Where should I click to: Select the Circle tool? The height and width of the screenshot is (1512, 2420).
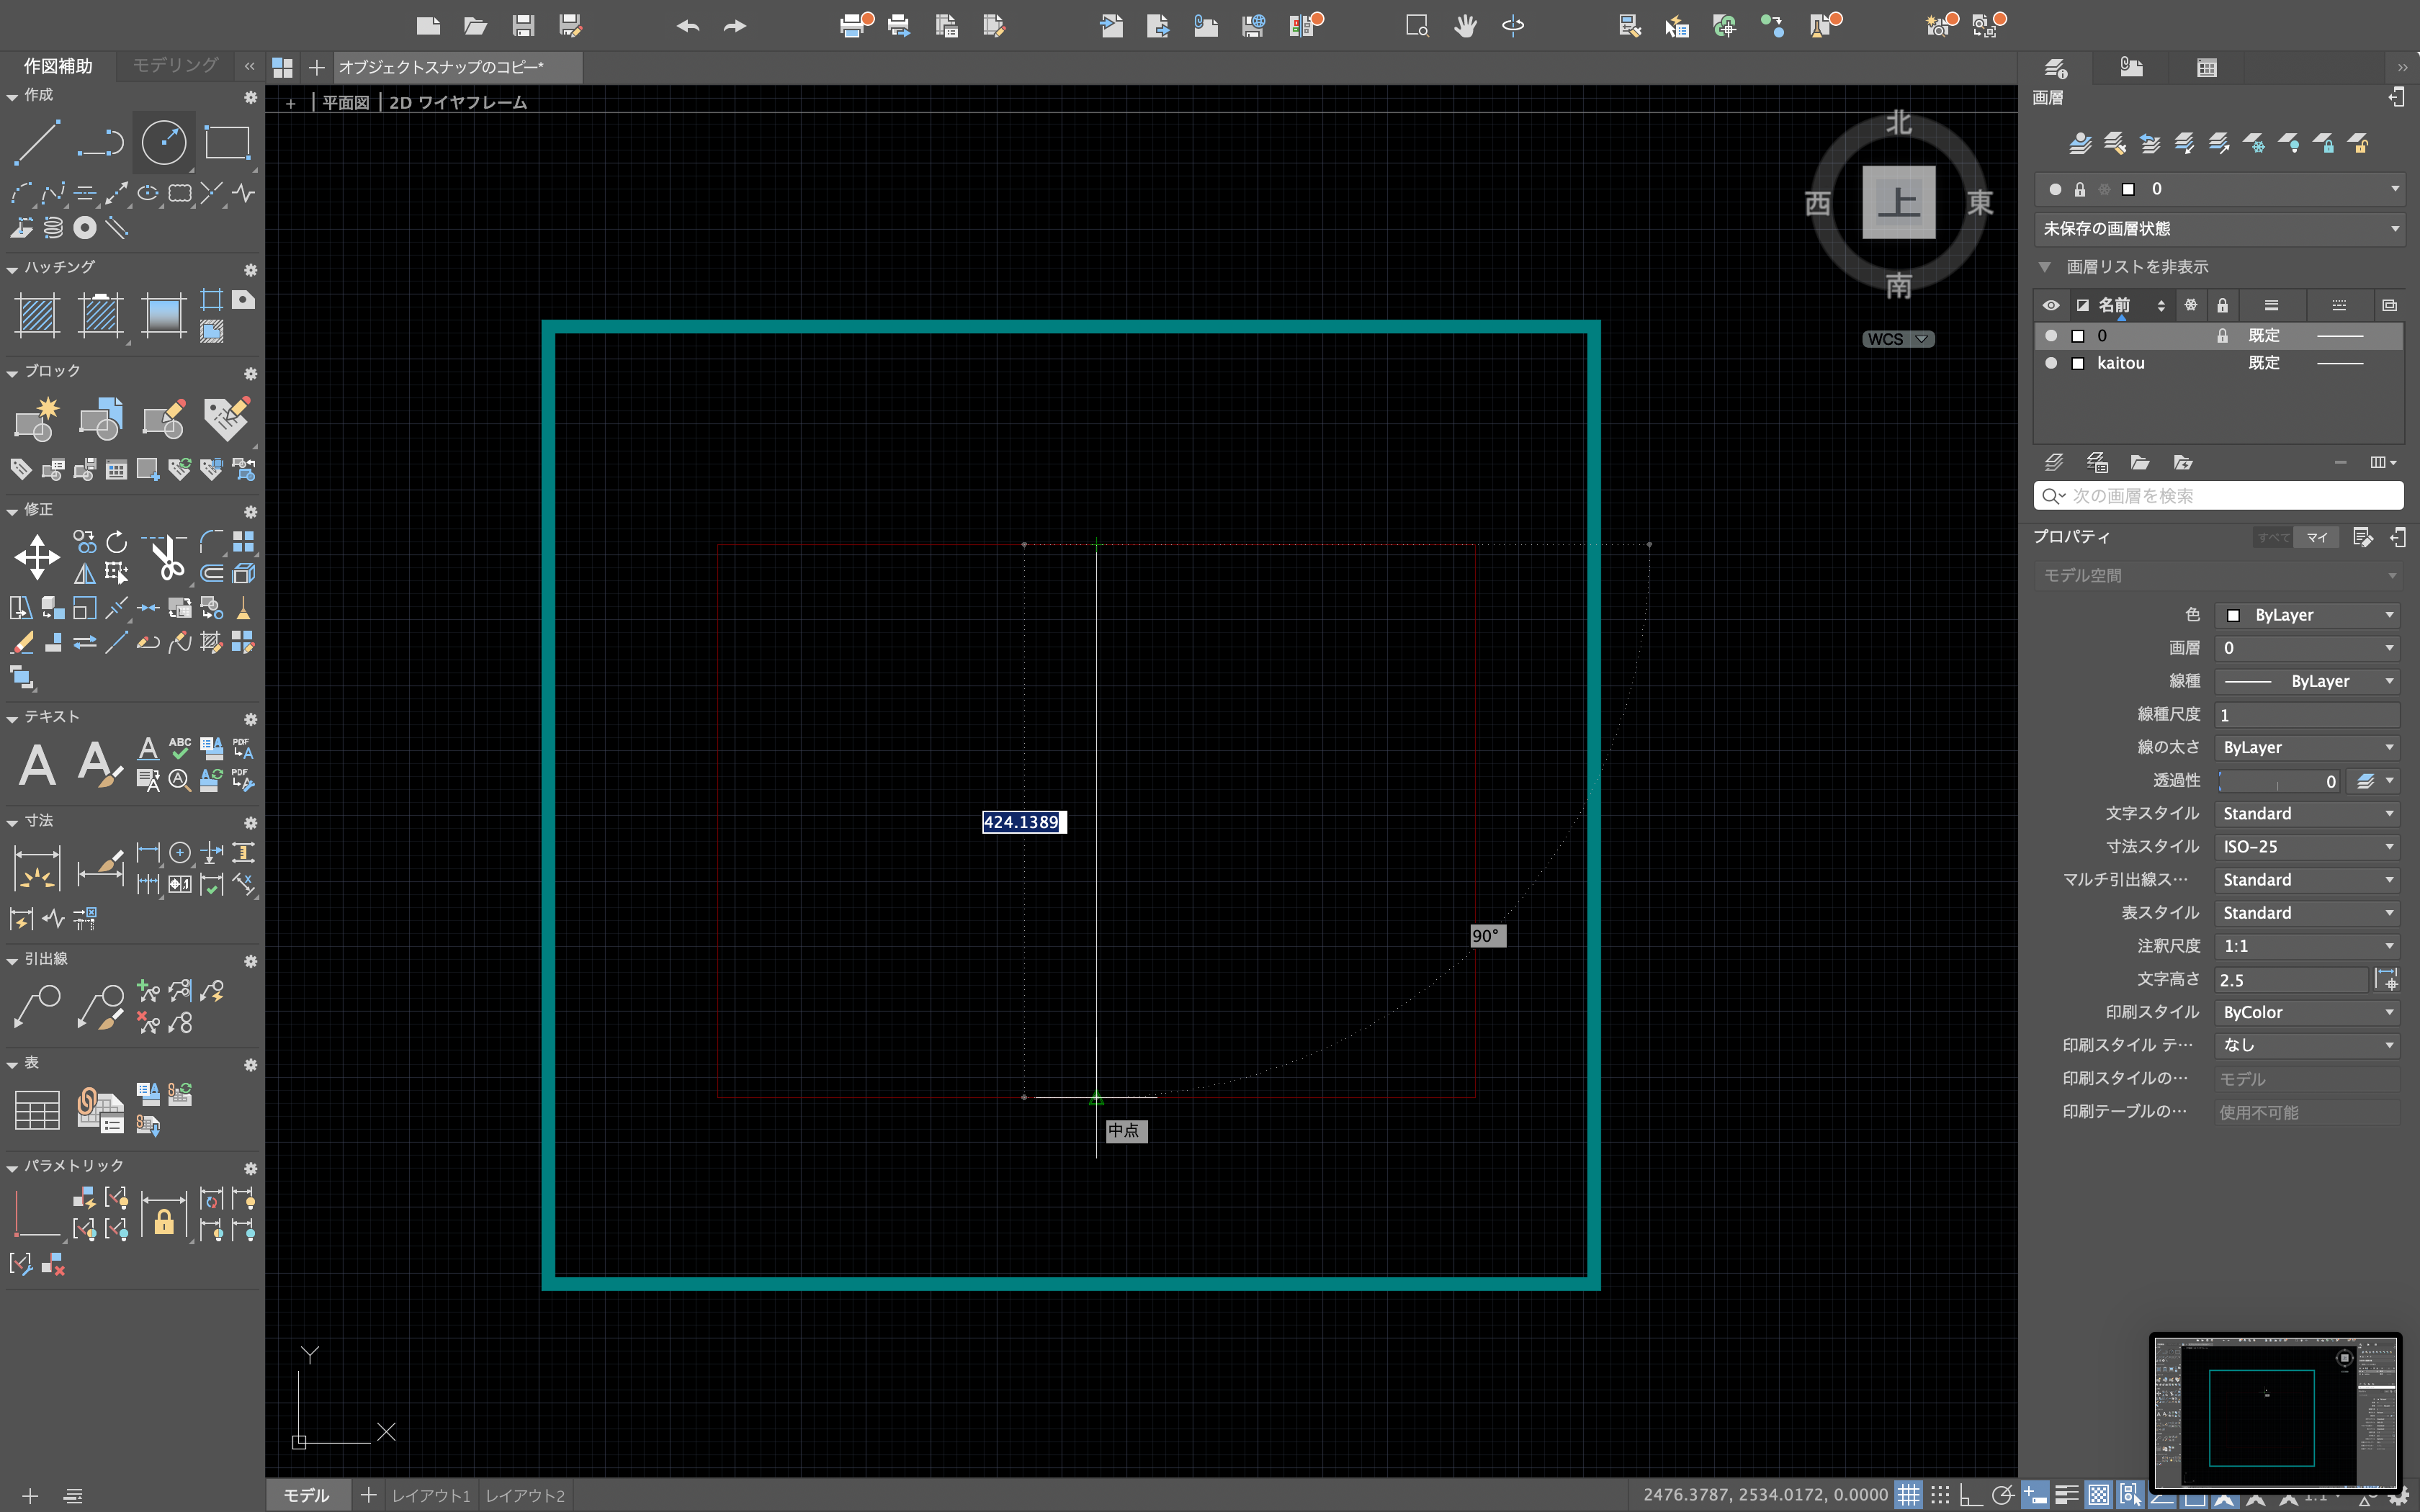click(163, 142)
